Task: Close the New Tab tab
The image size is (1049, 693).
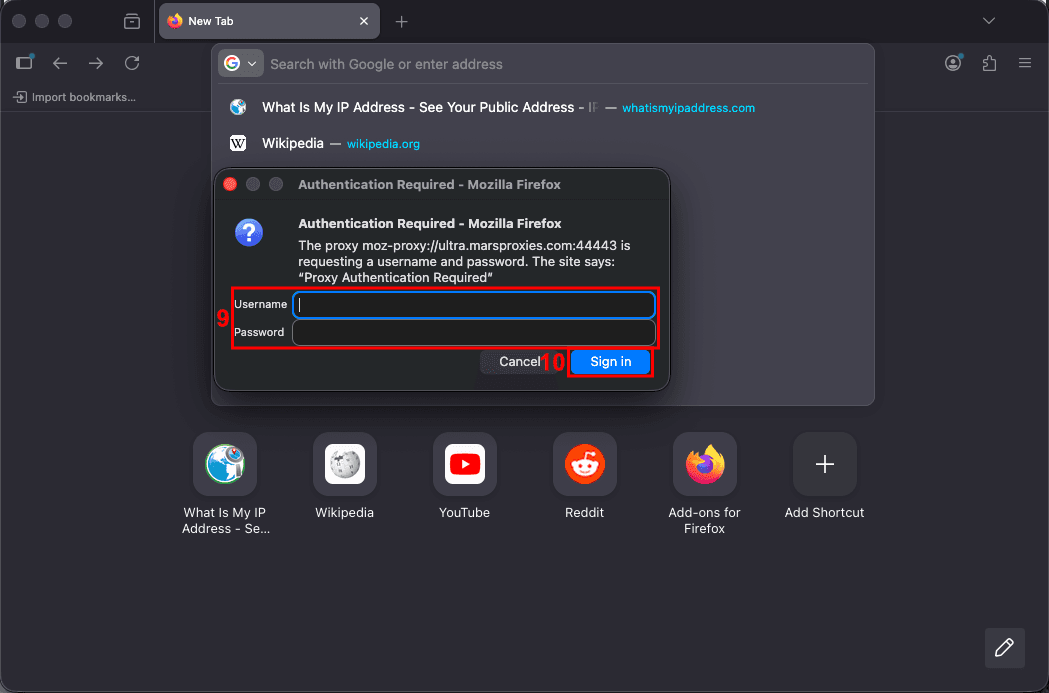Action: (x=363, y=21)
